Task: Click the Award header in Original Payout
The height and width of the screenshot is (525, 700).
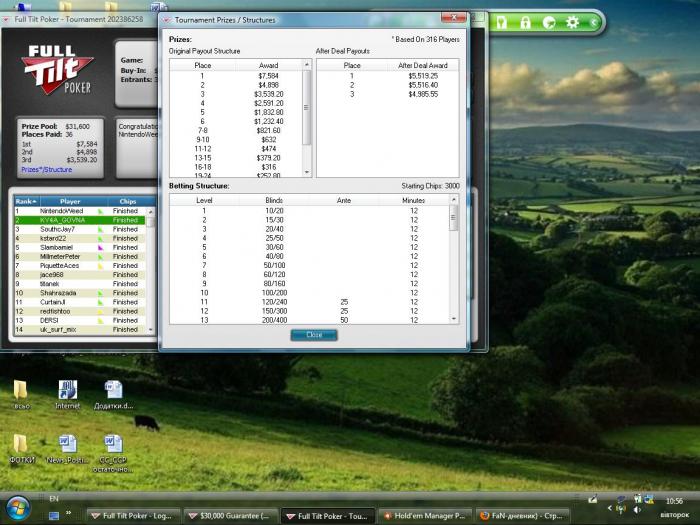Action: (x=268, y=65)
